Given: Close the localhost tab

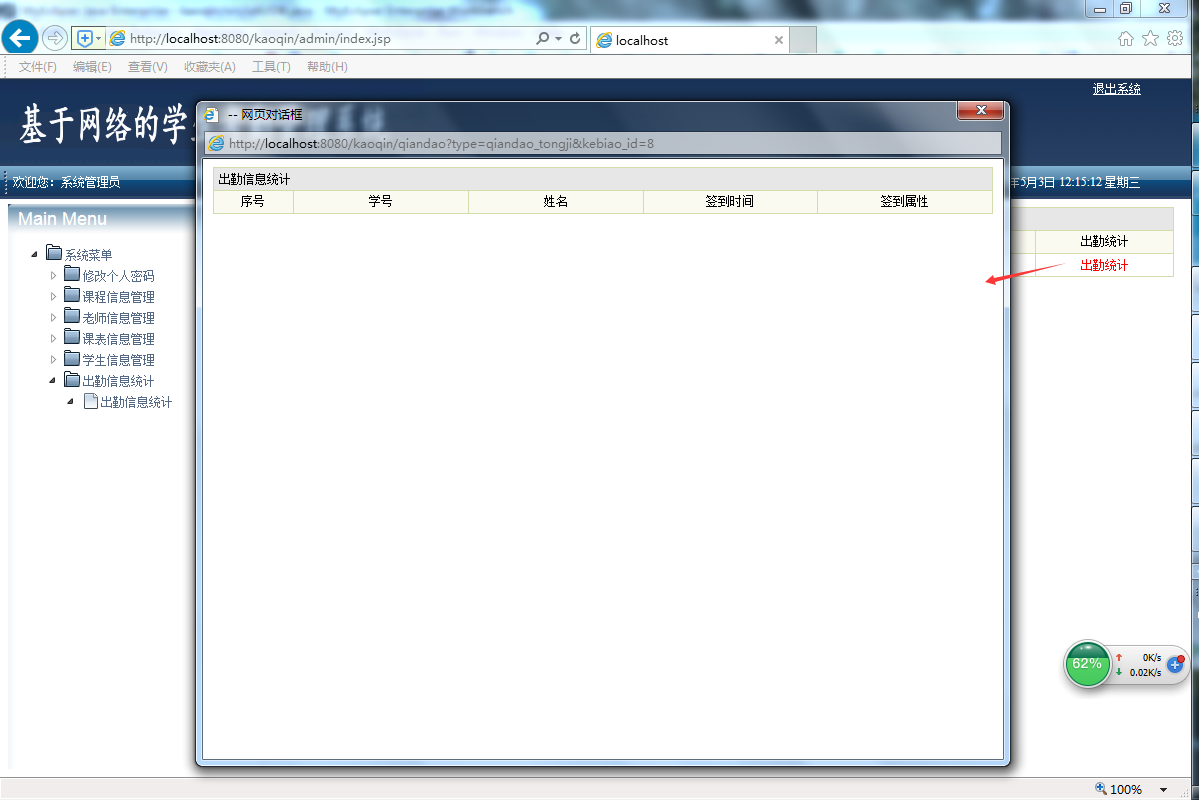Looking at the screenshot, I should tap(778, 40).
